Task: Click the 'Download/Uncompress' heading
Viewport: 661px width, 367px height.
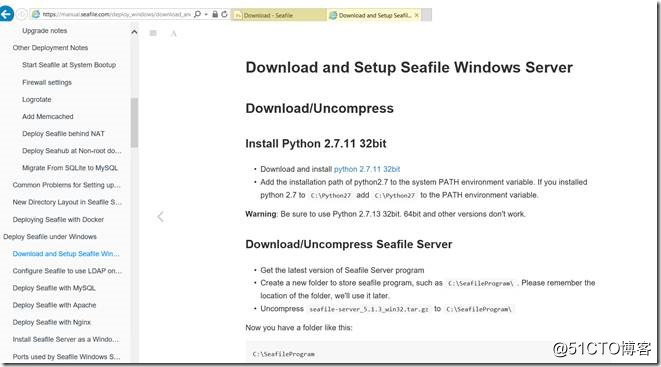Action: 320,108
